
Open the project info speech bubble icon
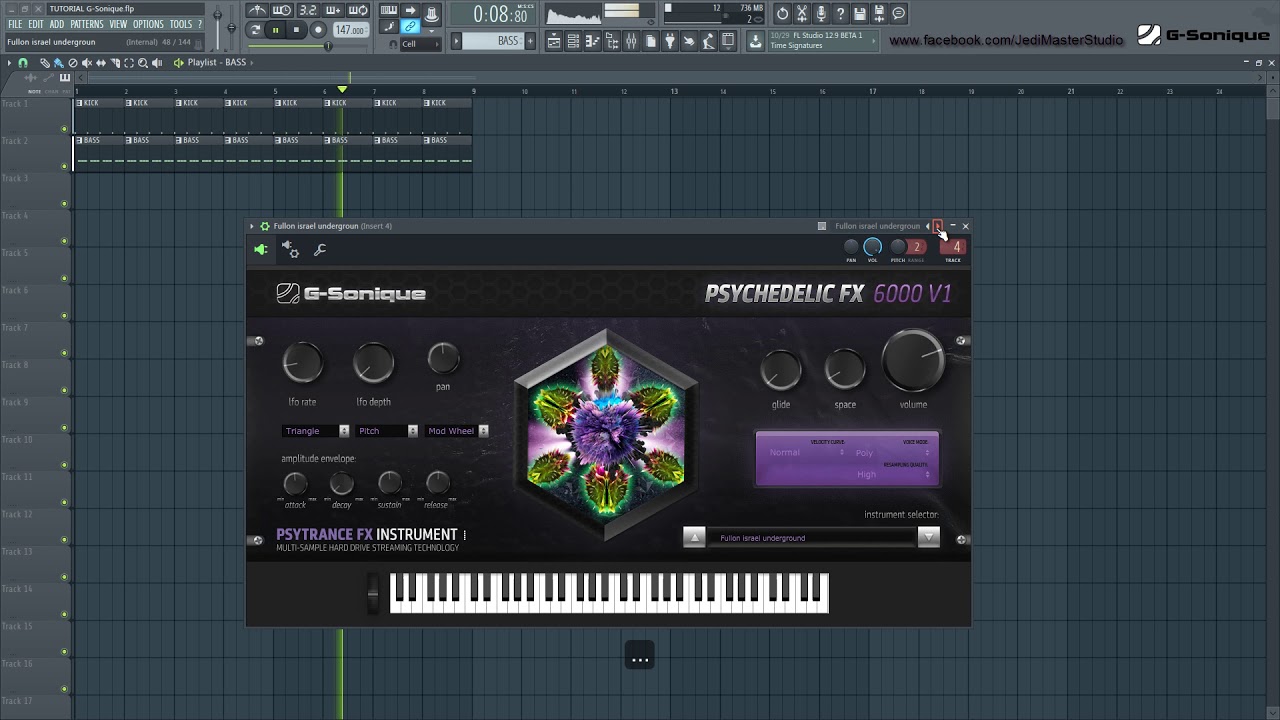(x=898, y=13)
